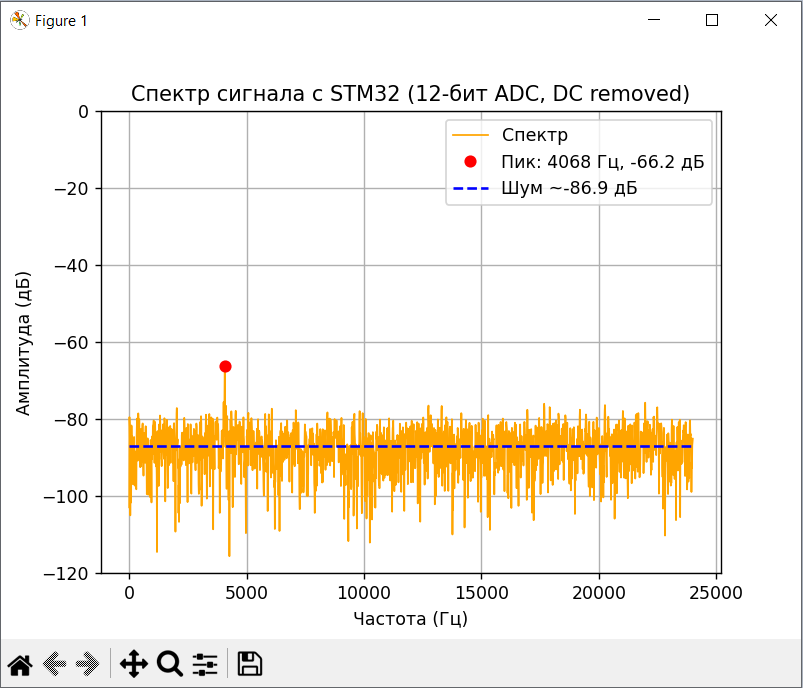Screen dimensions: 803x688
Task: Maximize the Figure 1 window
Action: 712,20
